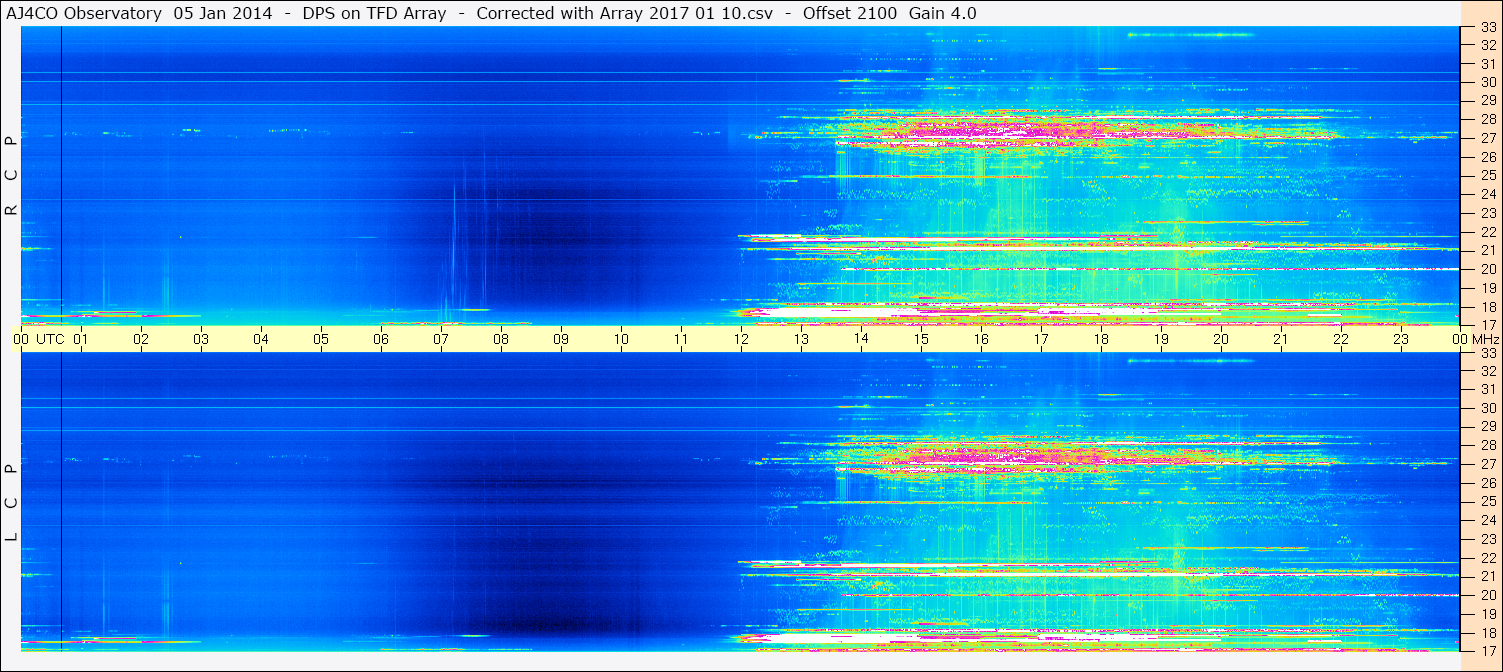The height and width of the screenshot is (672, 1503).
Task: Select the 03 hour tick on time axis
Action: click(201, 339)
